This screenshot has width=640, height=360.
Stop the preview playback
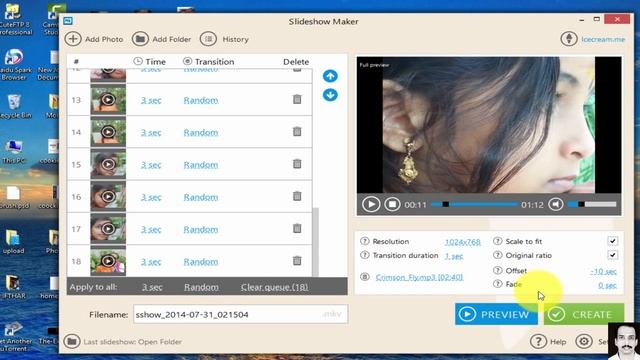pyautogui.click(x=392, y=204)
